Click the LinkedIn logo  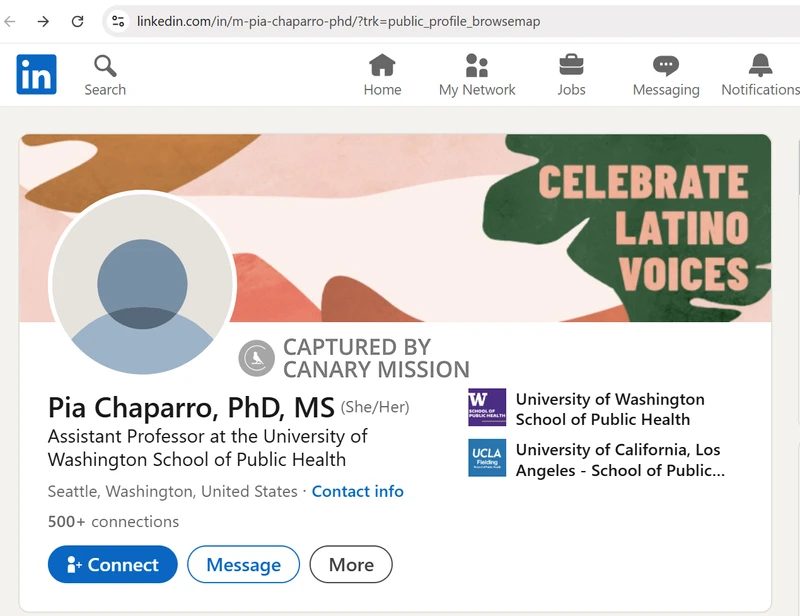pos(36,75)
